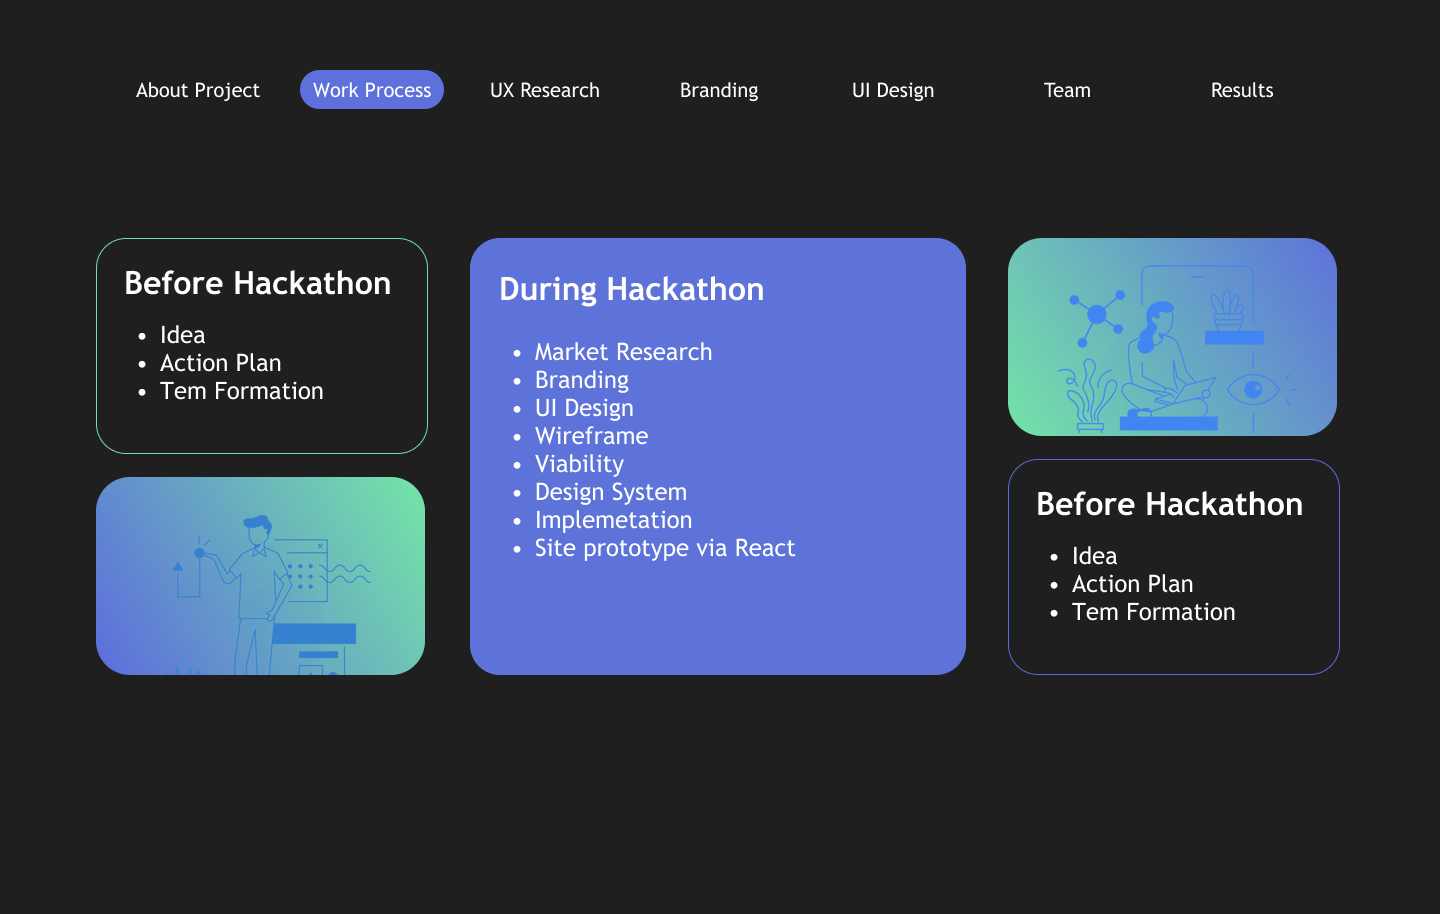The height and width of the screenshot is (914, 1440).
Task: Navigate to the Team tab
Action: pyautogui.click(x=1067, y=90)
